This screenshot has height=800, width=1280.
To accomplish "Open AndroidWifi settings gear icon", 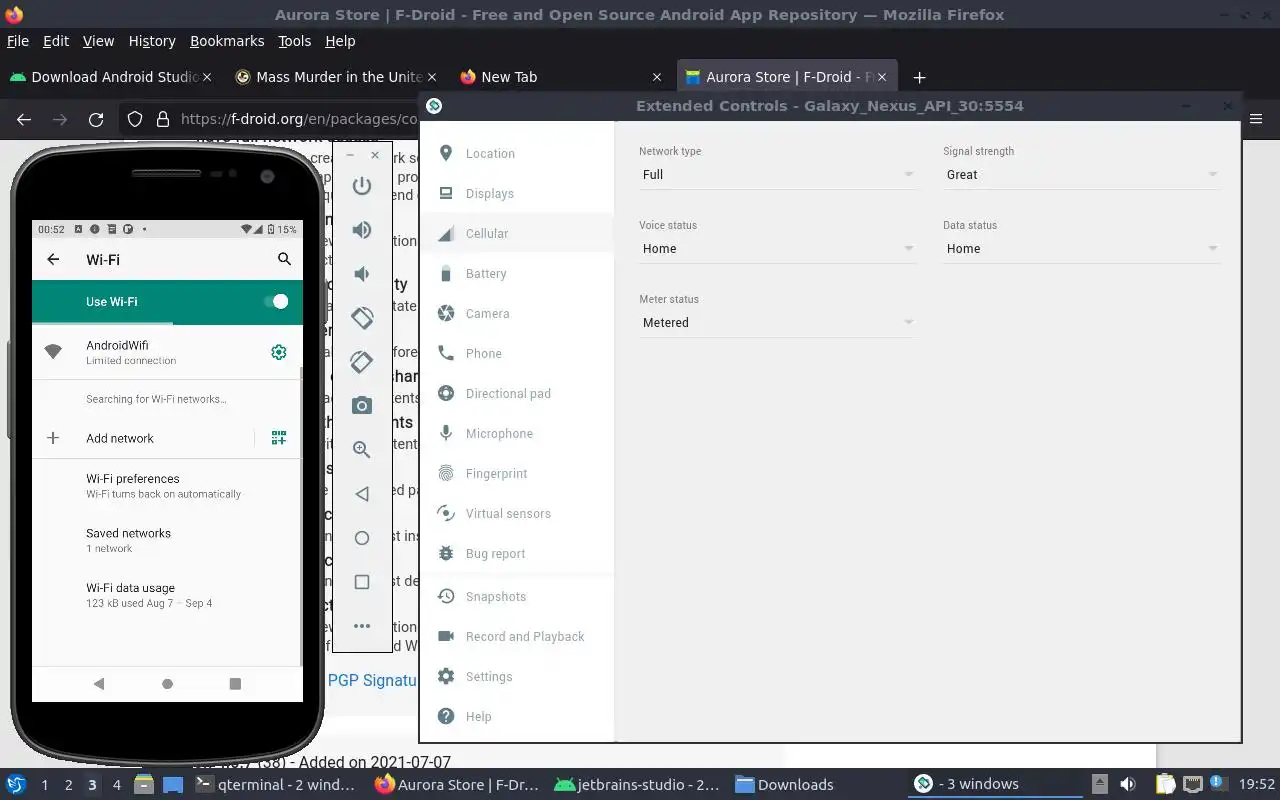I will (x=279, y=352).
